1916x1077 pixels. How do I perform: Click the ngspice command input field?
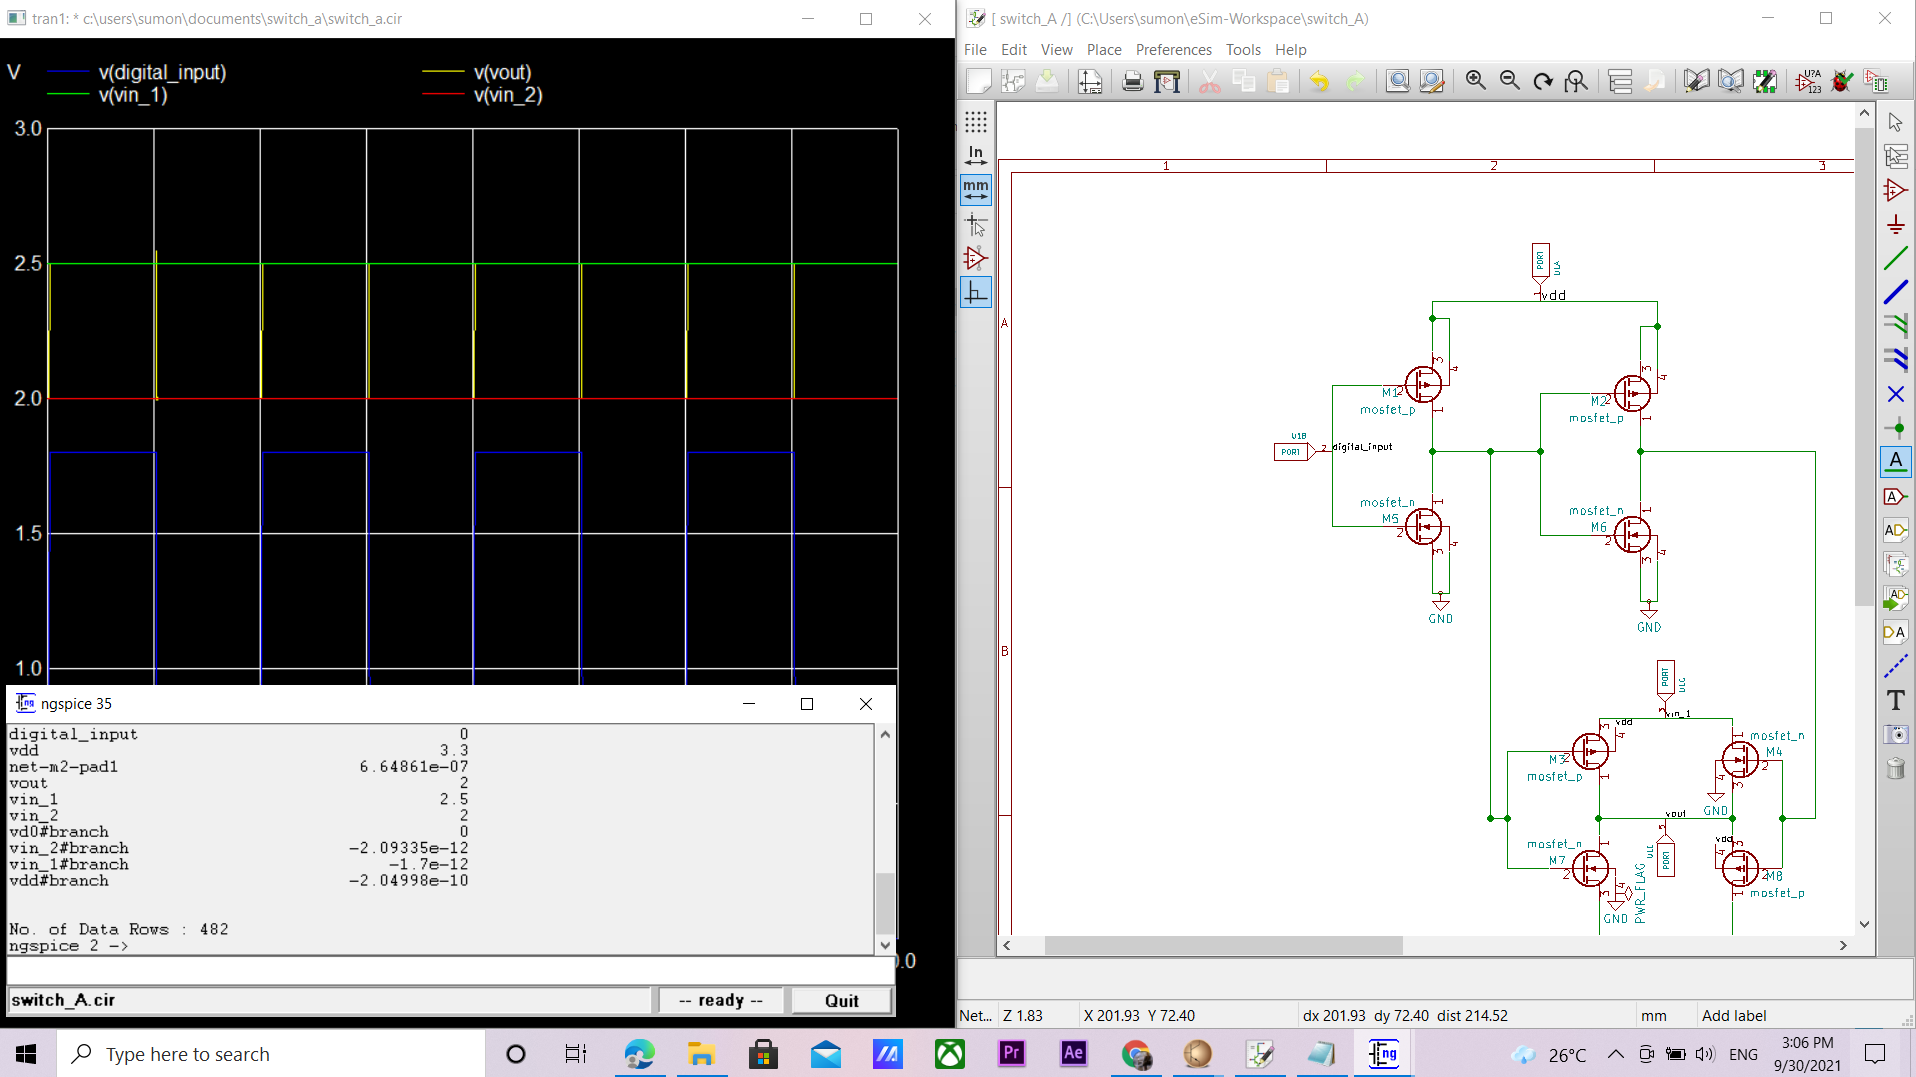[450, 971]
